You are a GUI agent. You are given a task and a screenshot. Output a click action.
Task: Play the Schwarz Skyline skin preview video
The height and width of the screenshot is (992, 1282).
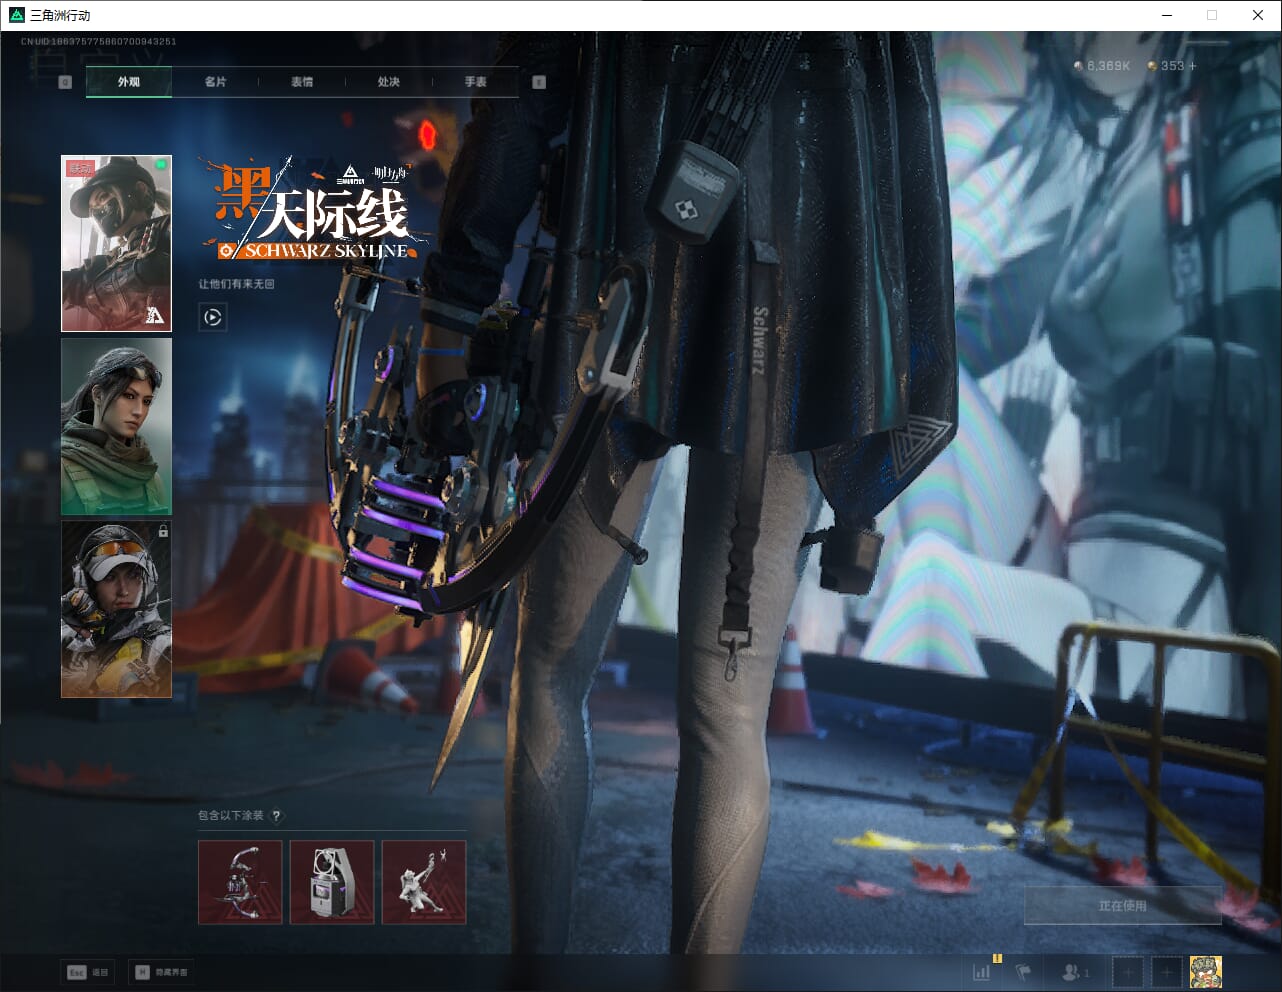(x=212, y=317)
